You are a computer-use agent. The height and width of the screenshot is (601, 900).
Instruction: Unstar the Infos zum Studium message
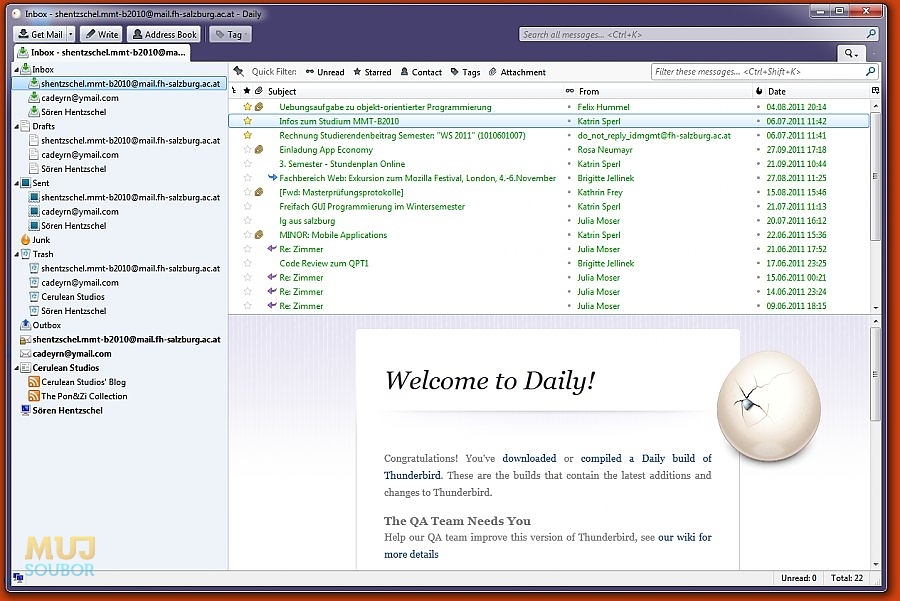point(247,121)
